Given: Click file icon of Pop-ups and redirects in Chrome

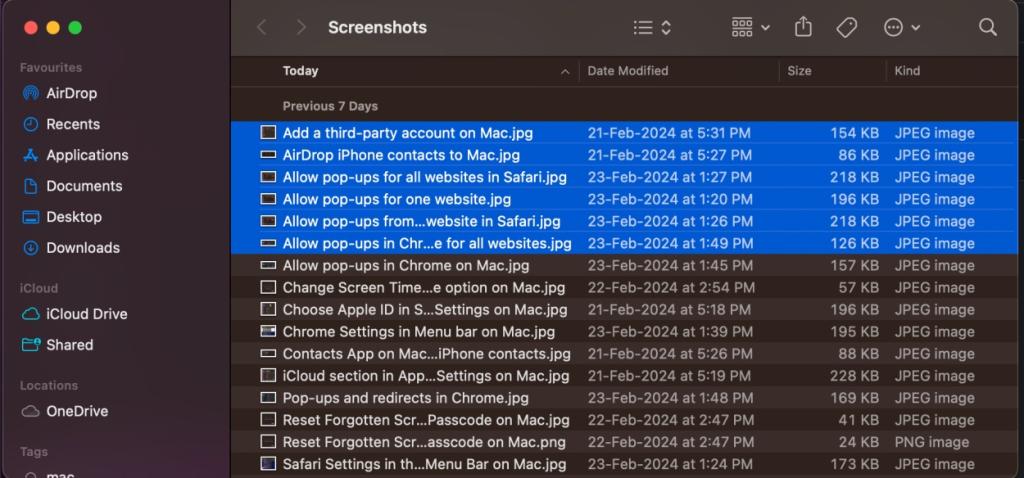Looking at the screenshot, I should tap(268, 398).
